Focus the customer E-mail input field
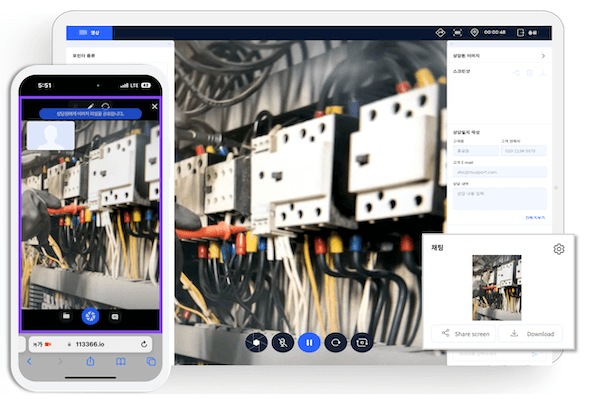 click(x=499, y=172)
